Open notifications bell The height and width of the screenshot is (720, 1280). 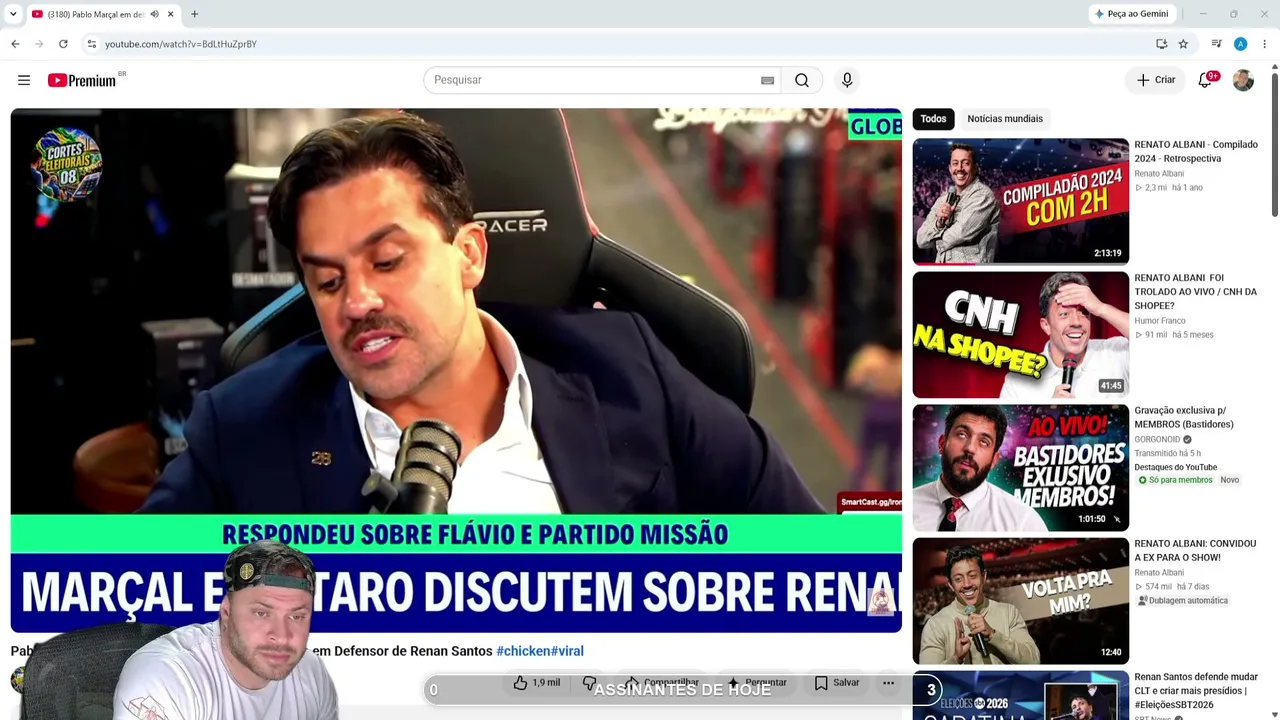tap(1205, 80)
